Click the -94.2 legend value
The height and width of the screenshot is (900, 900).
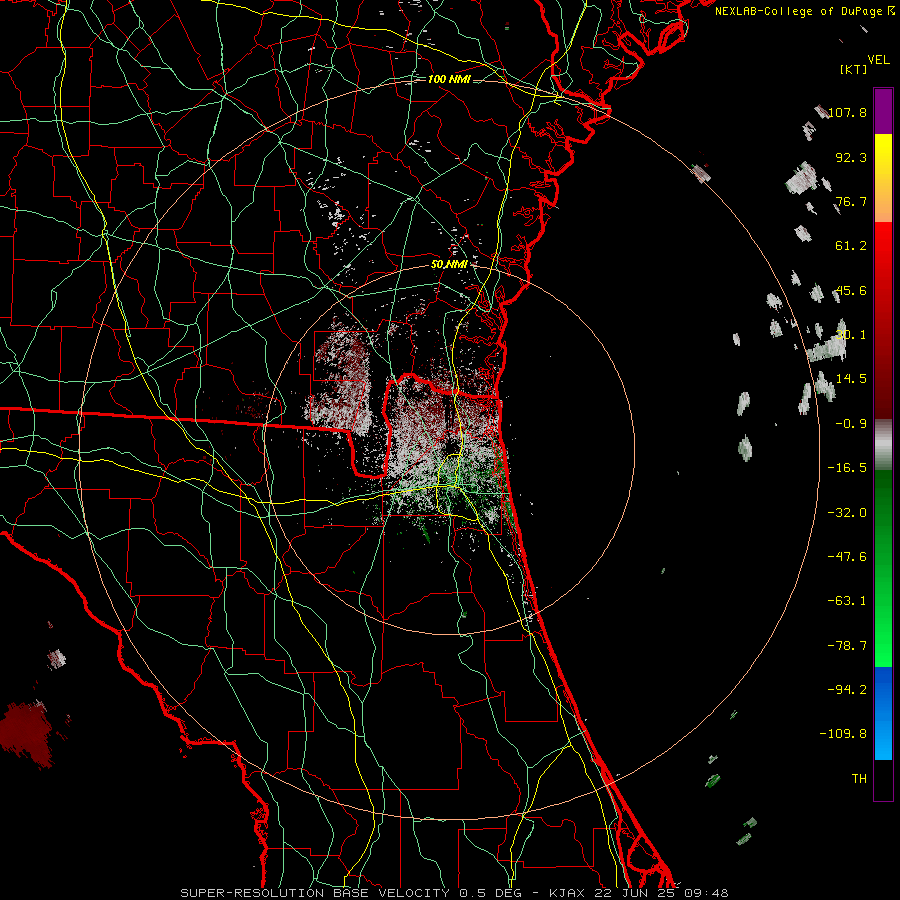coord(847,690)
